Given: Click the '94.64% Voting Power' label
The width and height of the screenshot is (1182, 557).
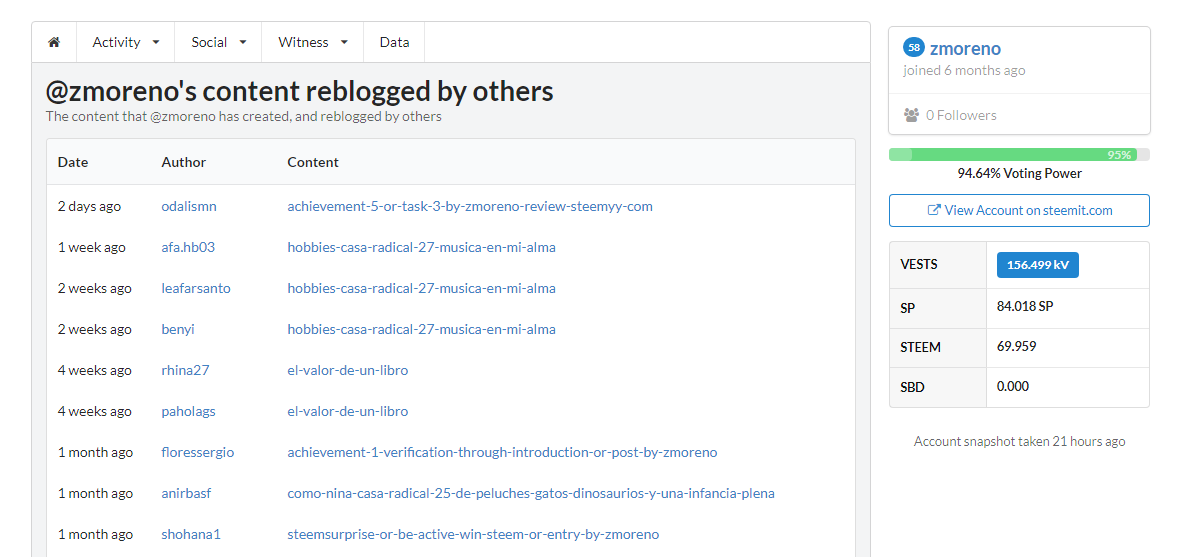Looking at the screenshot, I should click(x=1019, y=173).
